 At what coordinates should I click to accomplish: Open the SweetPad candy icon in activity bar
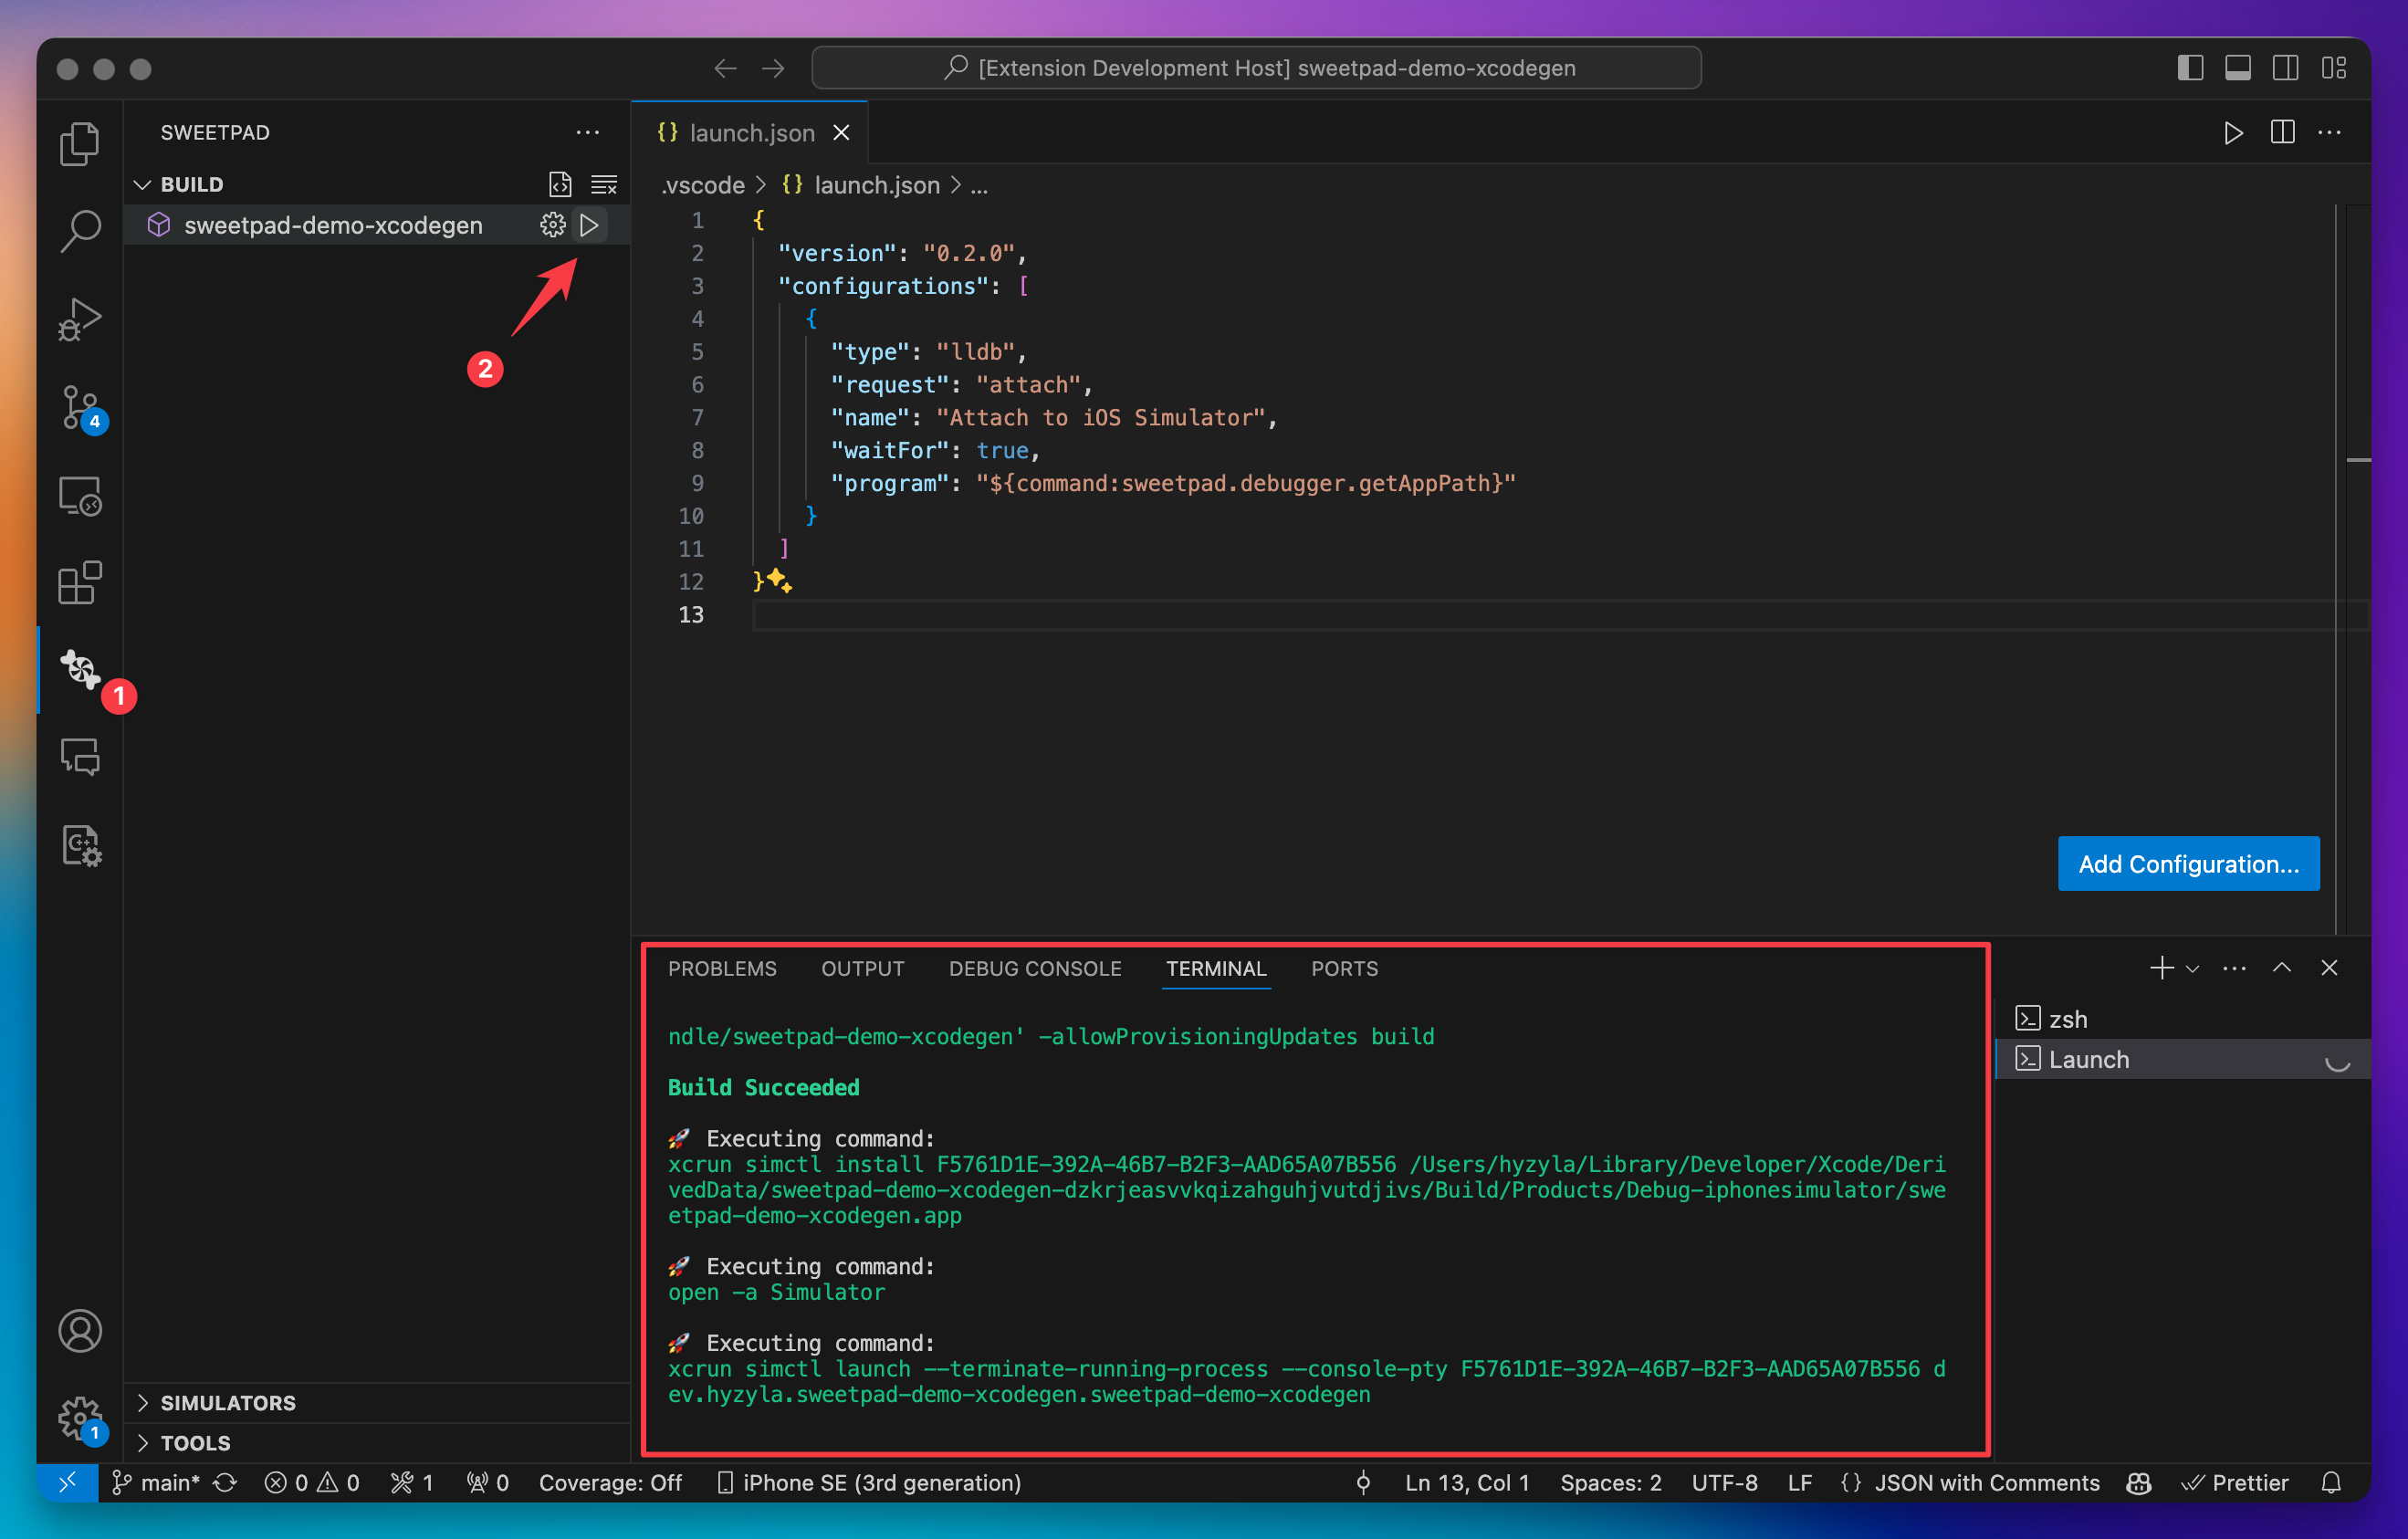pyautogui.click(x=80, y=669)
